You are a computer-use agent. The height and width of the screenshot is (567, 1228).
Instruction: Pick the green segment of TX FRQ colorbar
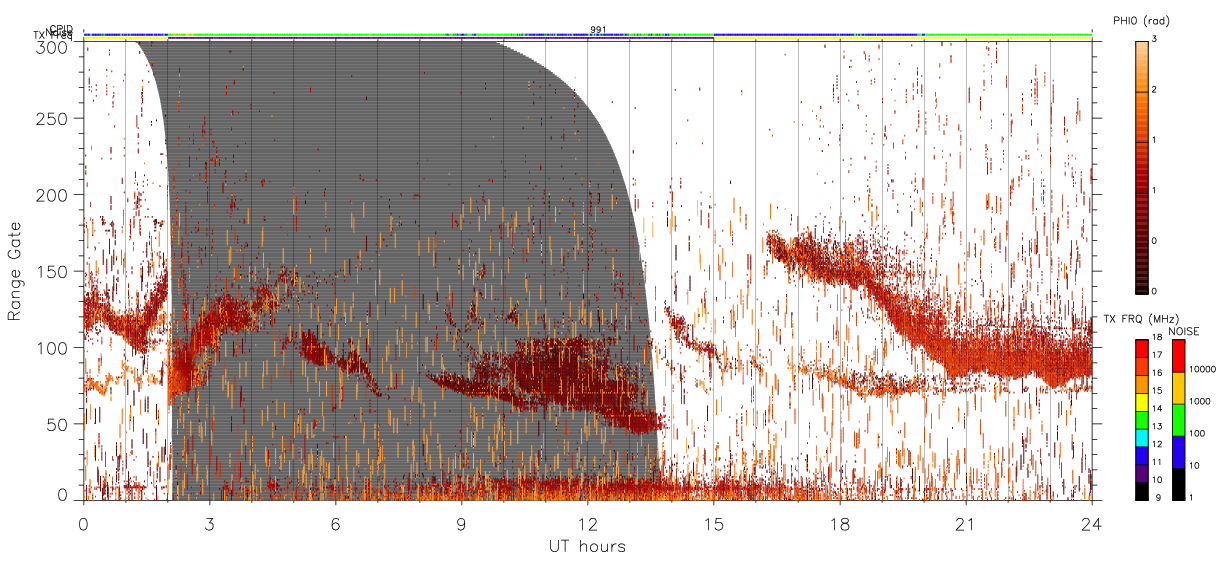point(1142,419)
